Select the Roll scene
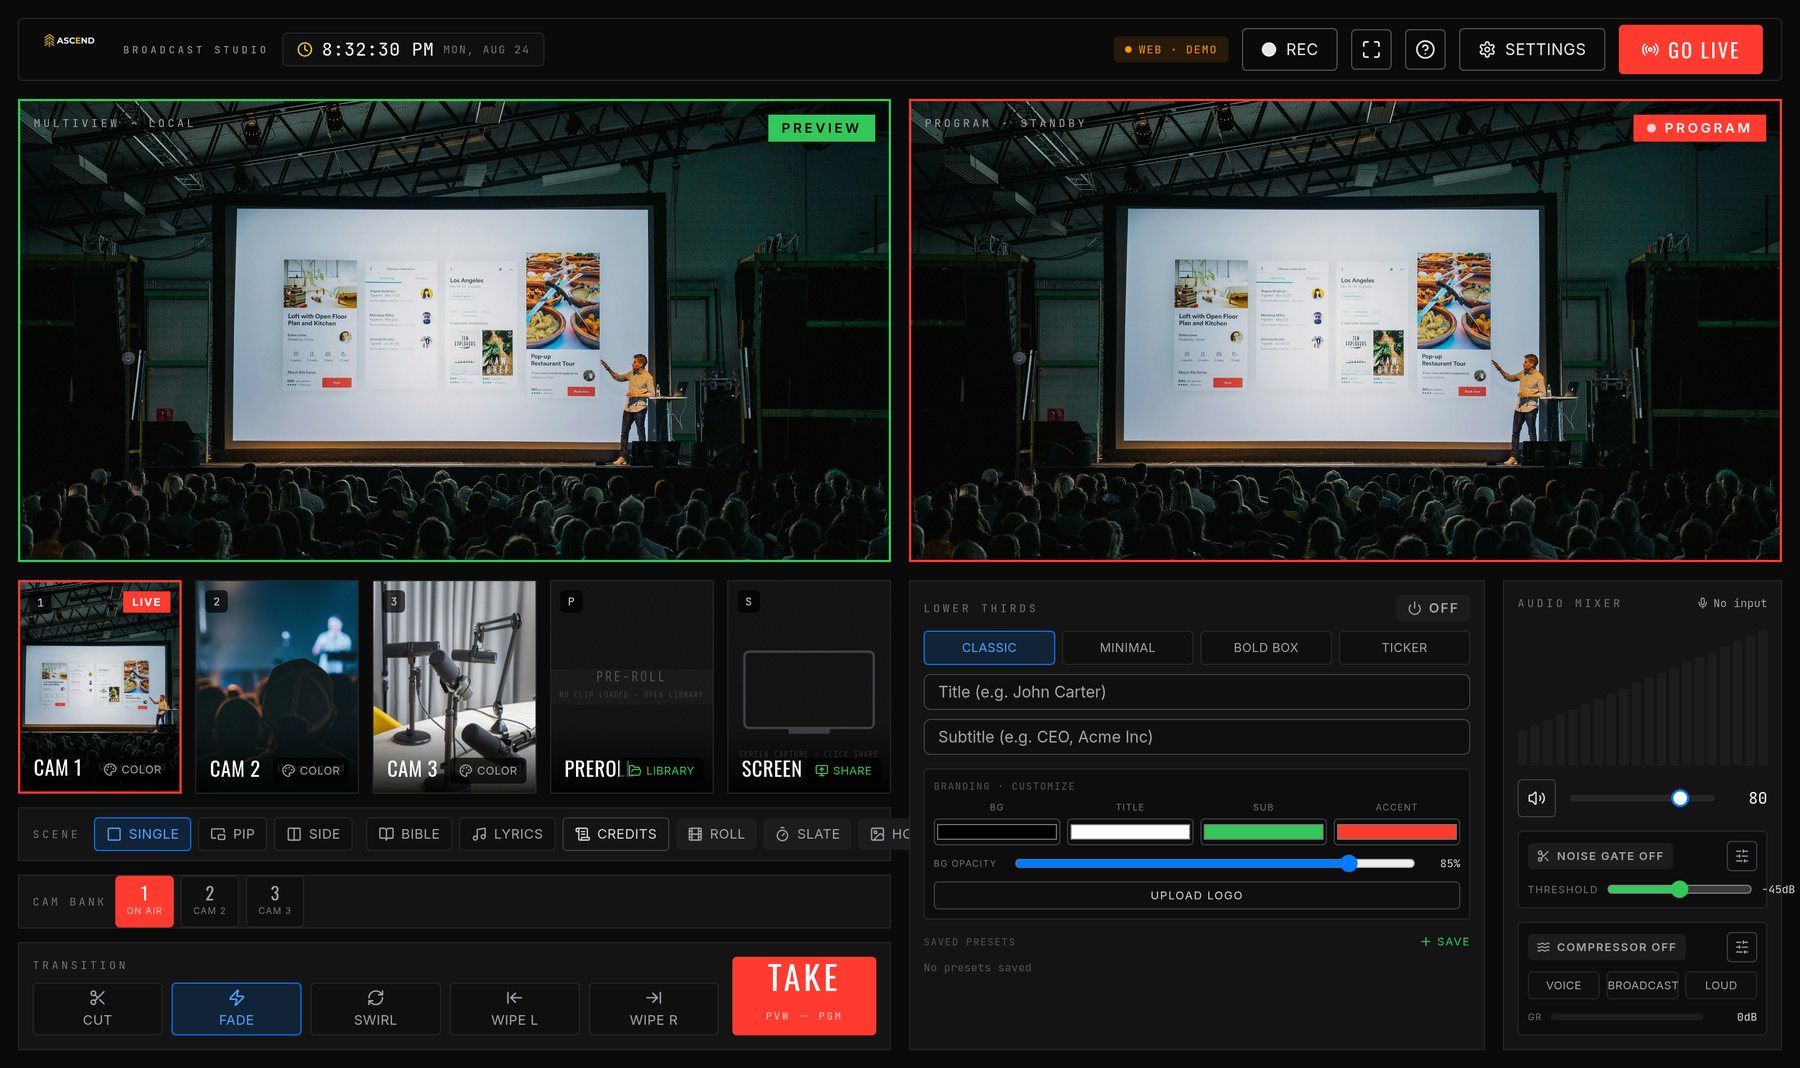Viewport: 1800px width, 1068px height. (716, 834)
